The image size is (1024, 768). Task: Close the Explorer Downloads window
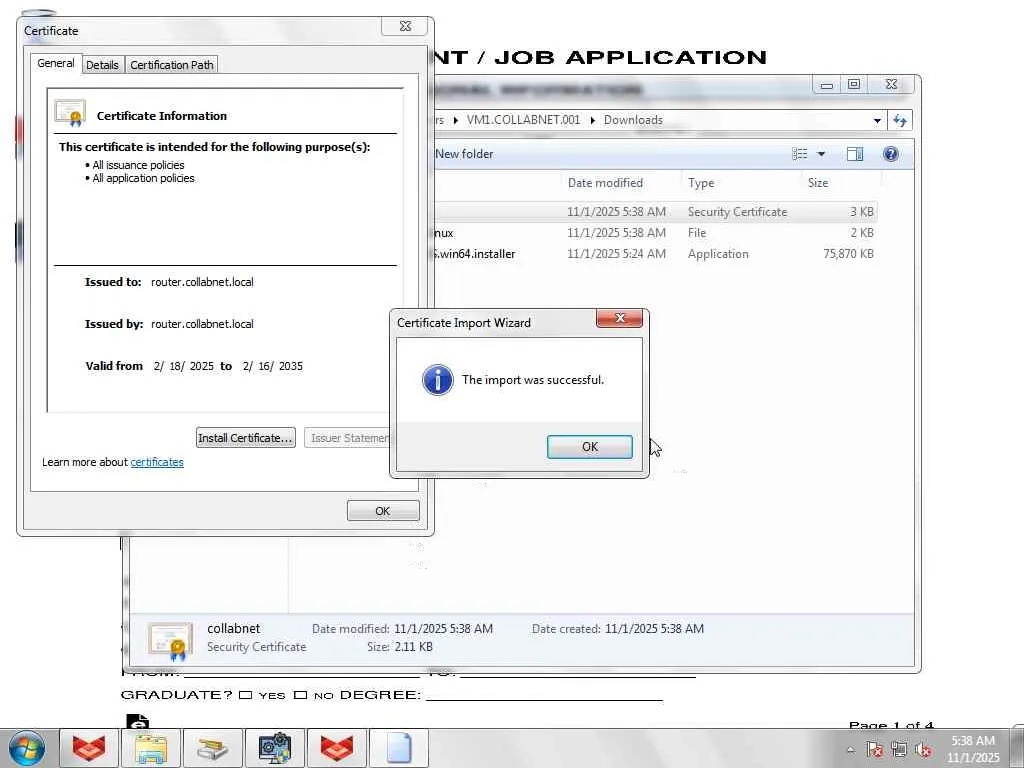(891, 84)
